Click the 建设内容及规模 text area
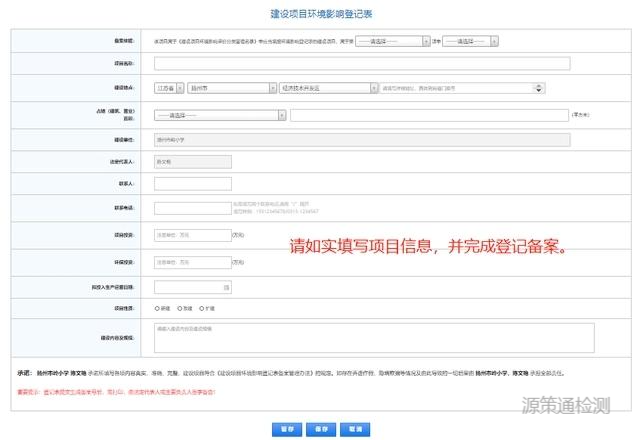Image resolution: width=640 pixels, height=440 pixels. [374, 336]
